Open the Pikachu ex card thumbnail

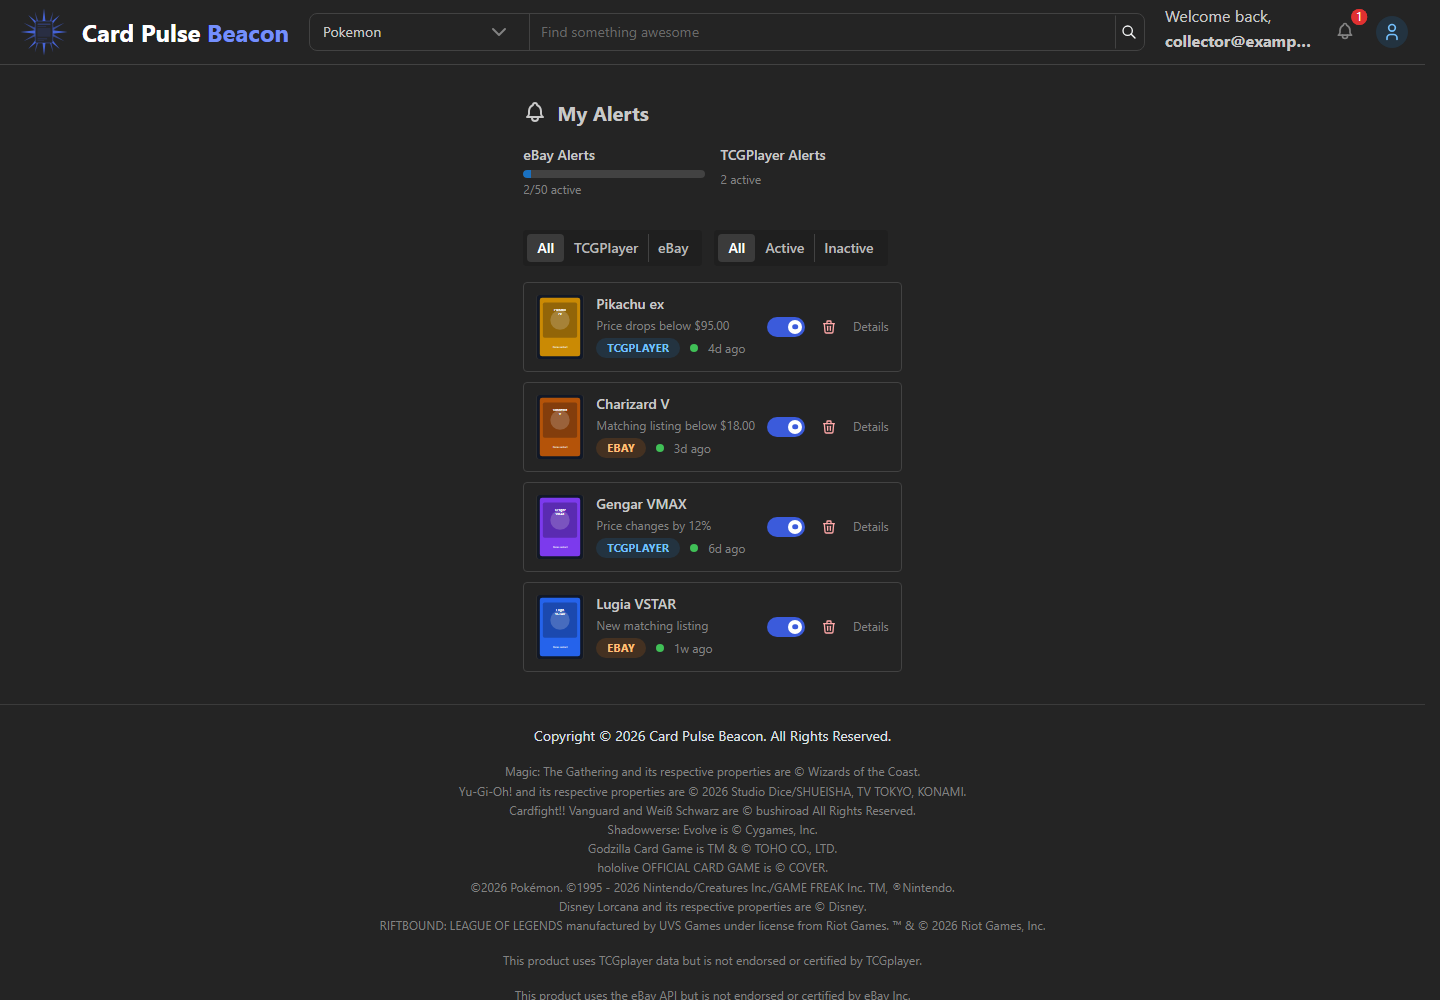pos(560,327)
